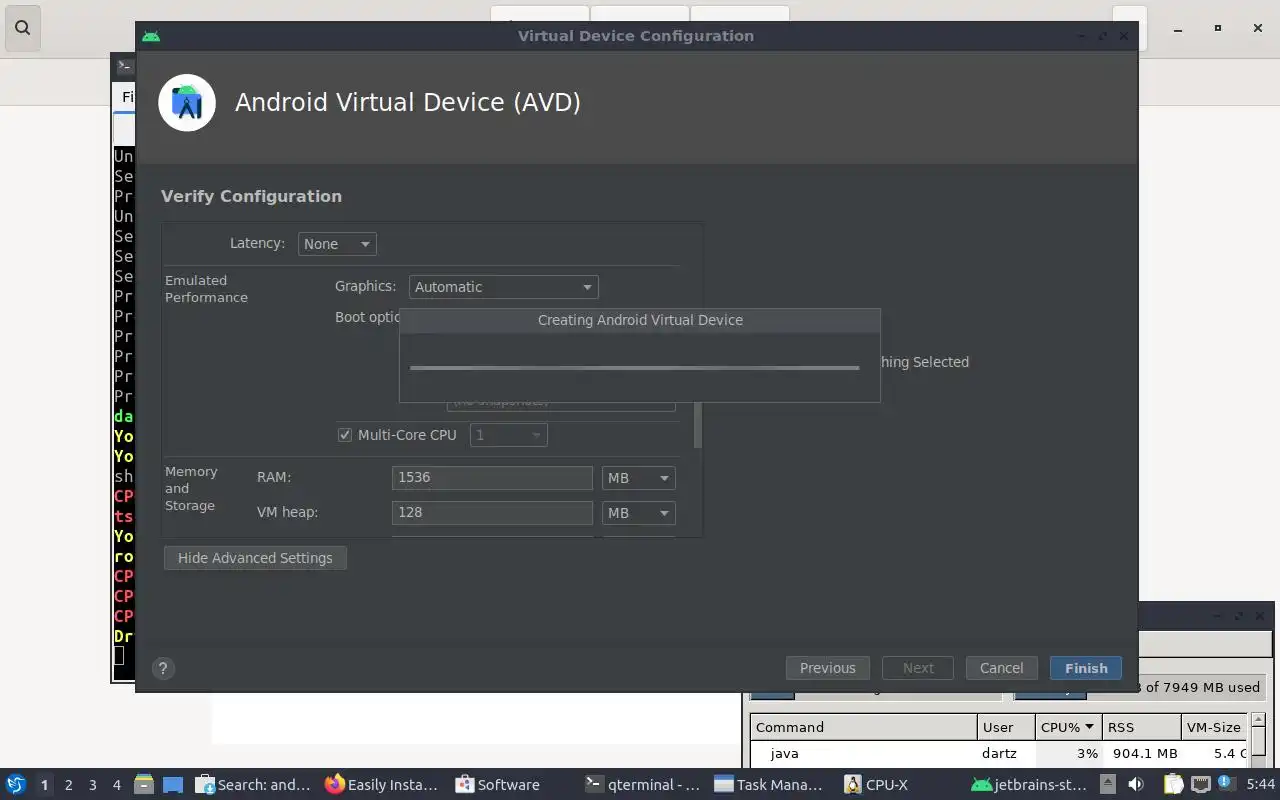Click the clipboard icon in system tray

pos(1172,784)
